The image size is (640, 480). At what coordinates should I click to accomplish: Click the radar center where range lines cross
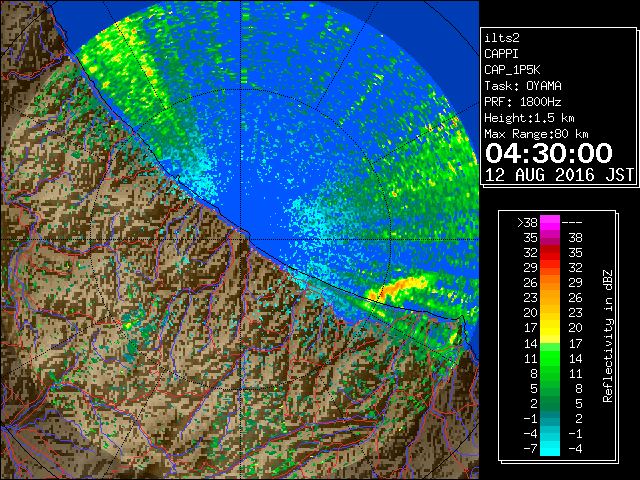(241, 239)
